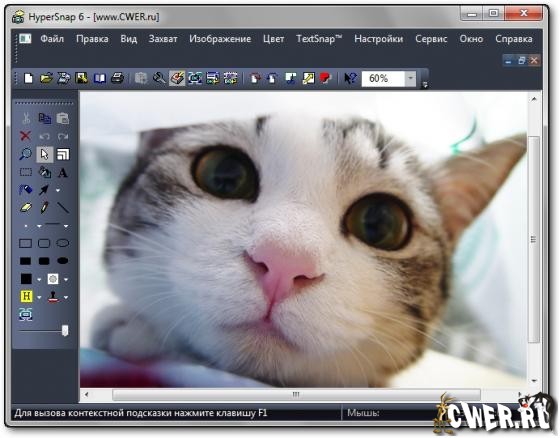Open dropdown arrow next to black color swatch
Viewport: 560px width, 438px height.
39,279
